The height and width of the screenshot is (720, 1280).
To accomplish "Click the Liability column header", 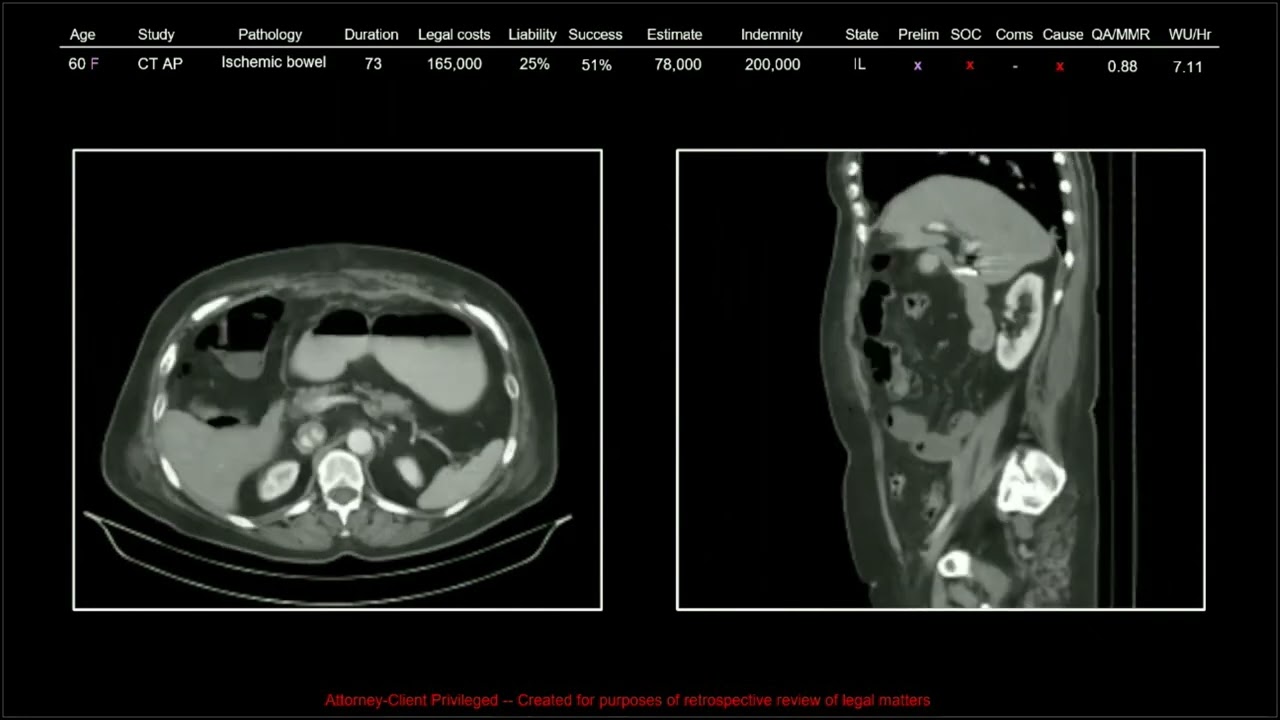I will pos(532,34).
